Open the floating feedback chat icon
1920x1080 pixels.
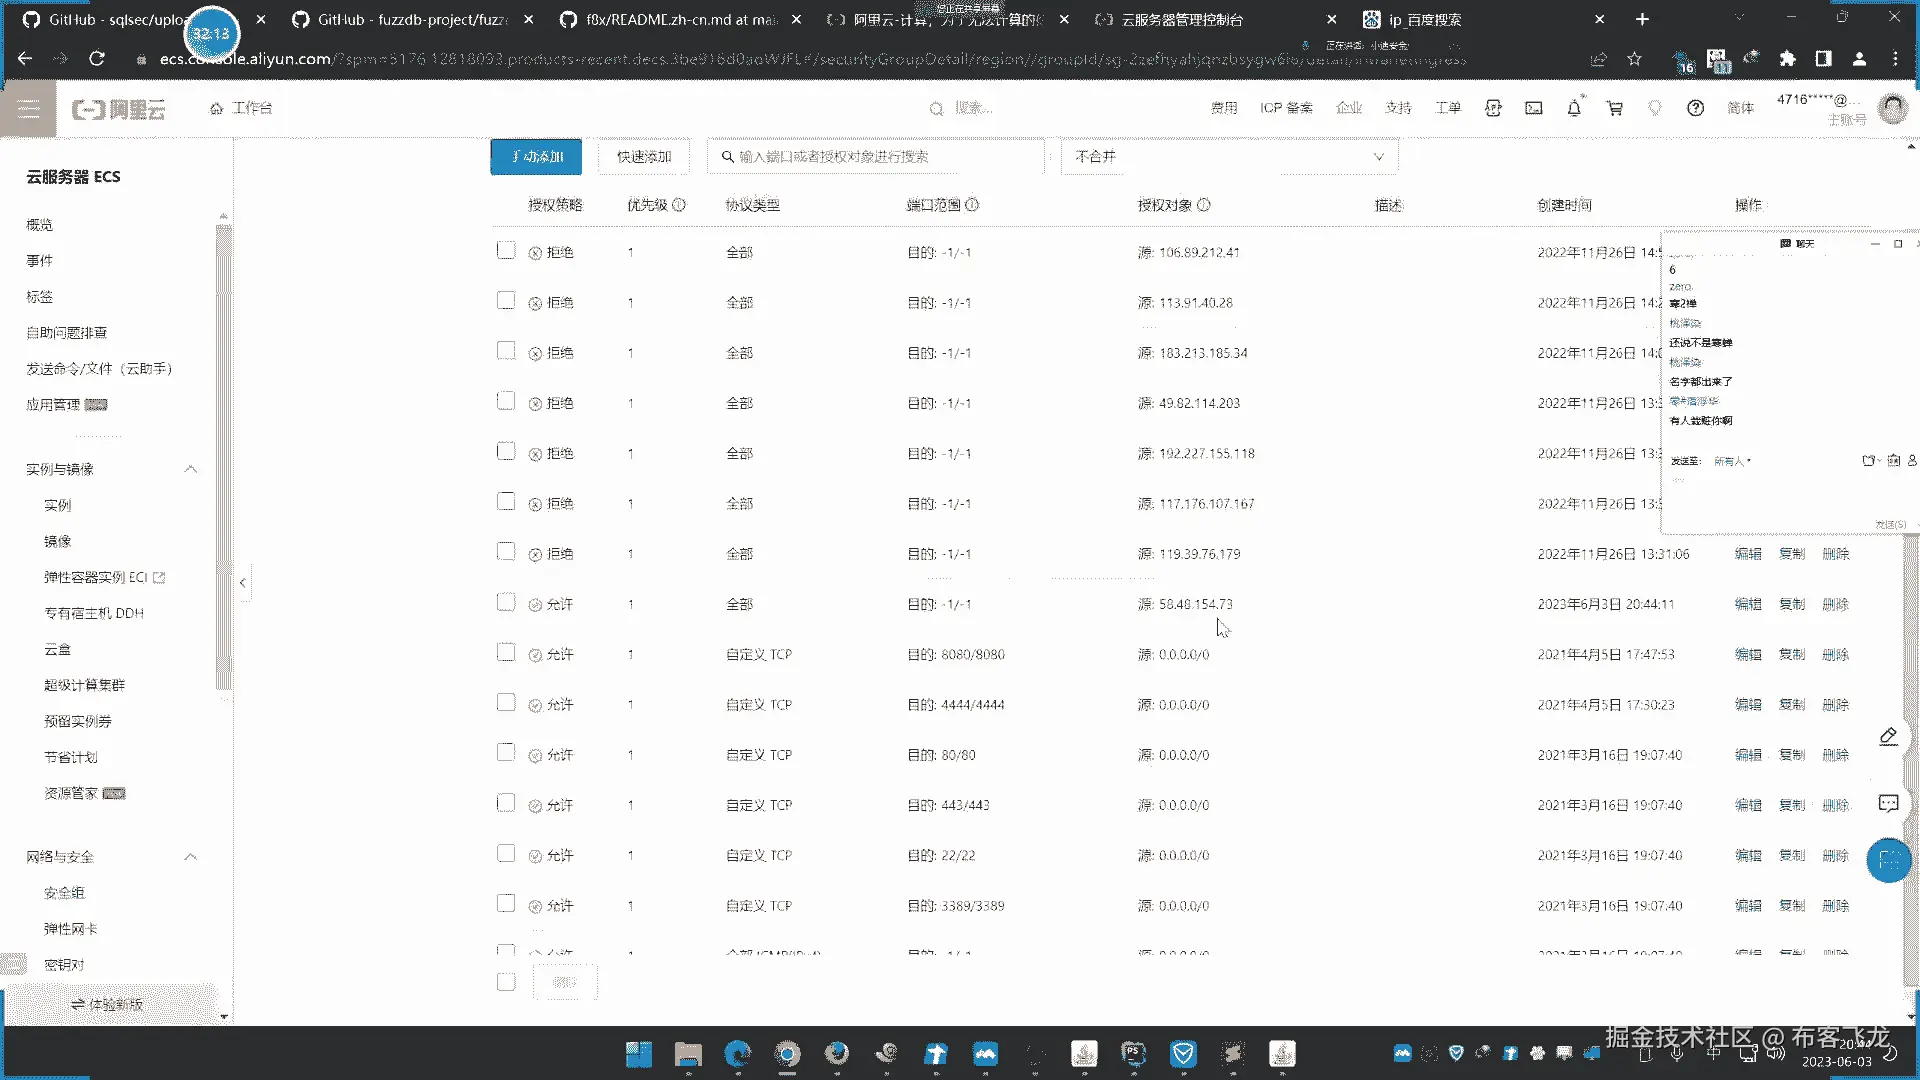(1888, 803)
